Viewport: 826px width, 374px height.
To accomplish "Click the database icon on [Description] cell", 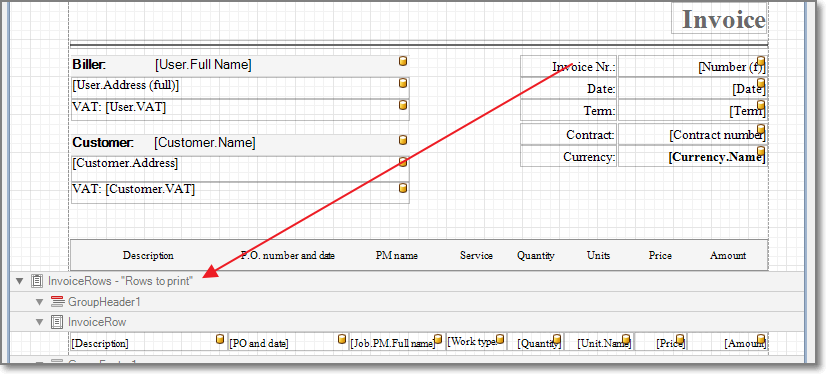I will [x=220, y=339].
